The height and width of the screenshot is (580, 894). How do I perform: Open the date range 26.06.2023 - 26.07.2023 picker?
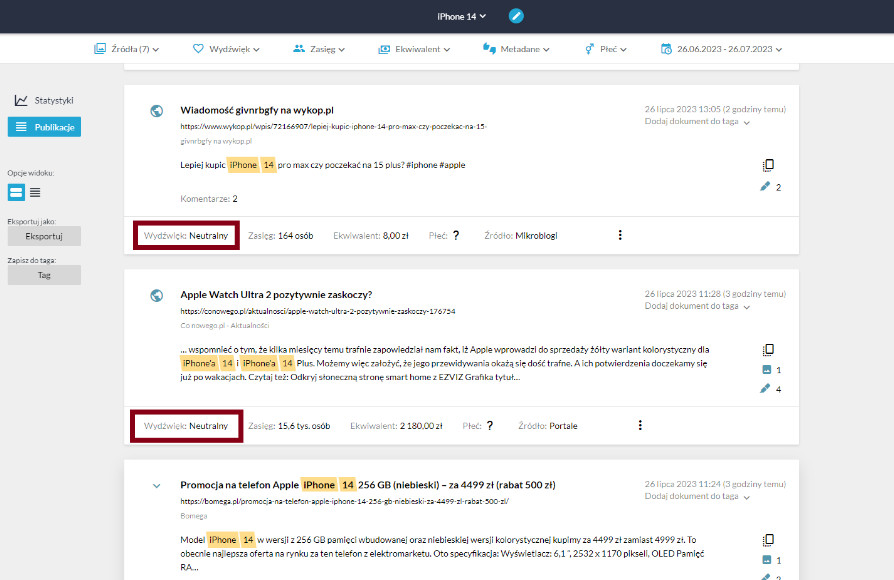click(x=721, y=49)
